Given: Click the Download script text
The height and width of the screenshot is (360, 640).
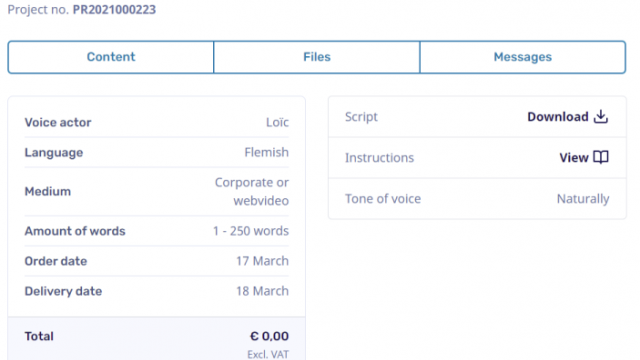Looking at the screenshot, I should click(x=558, y=117).
